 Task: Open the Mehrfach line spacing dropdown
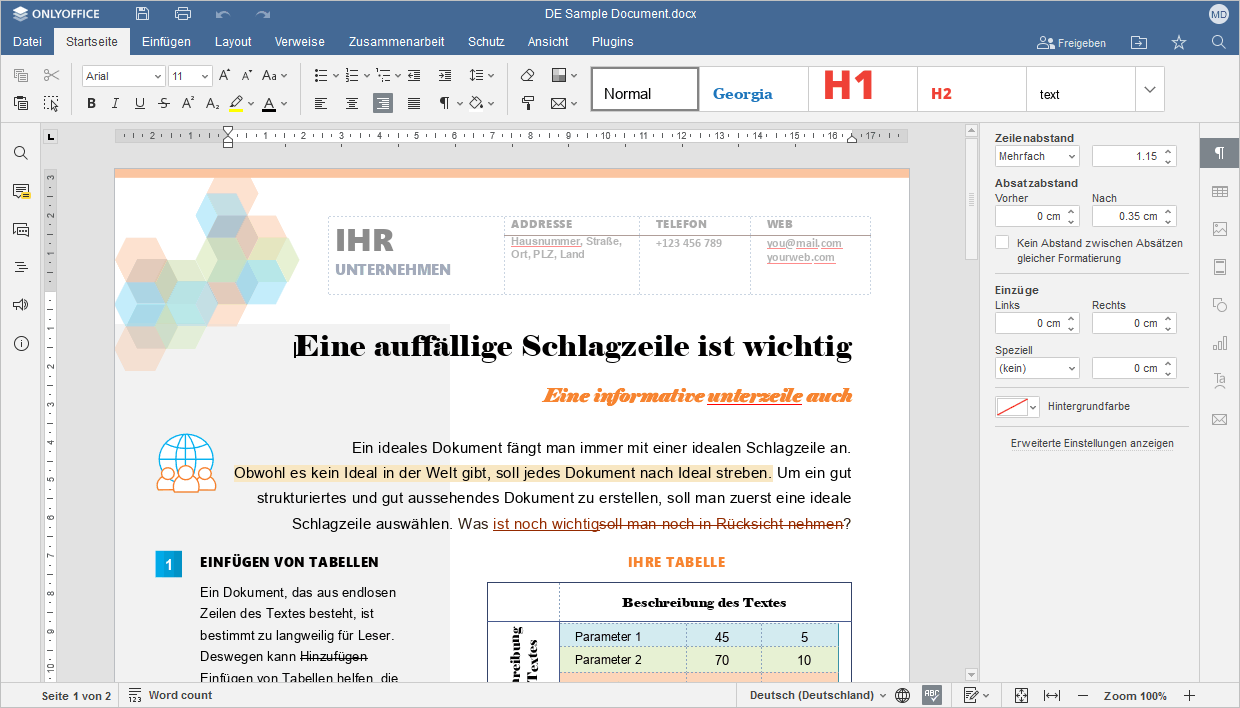point(1037,156)
